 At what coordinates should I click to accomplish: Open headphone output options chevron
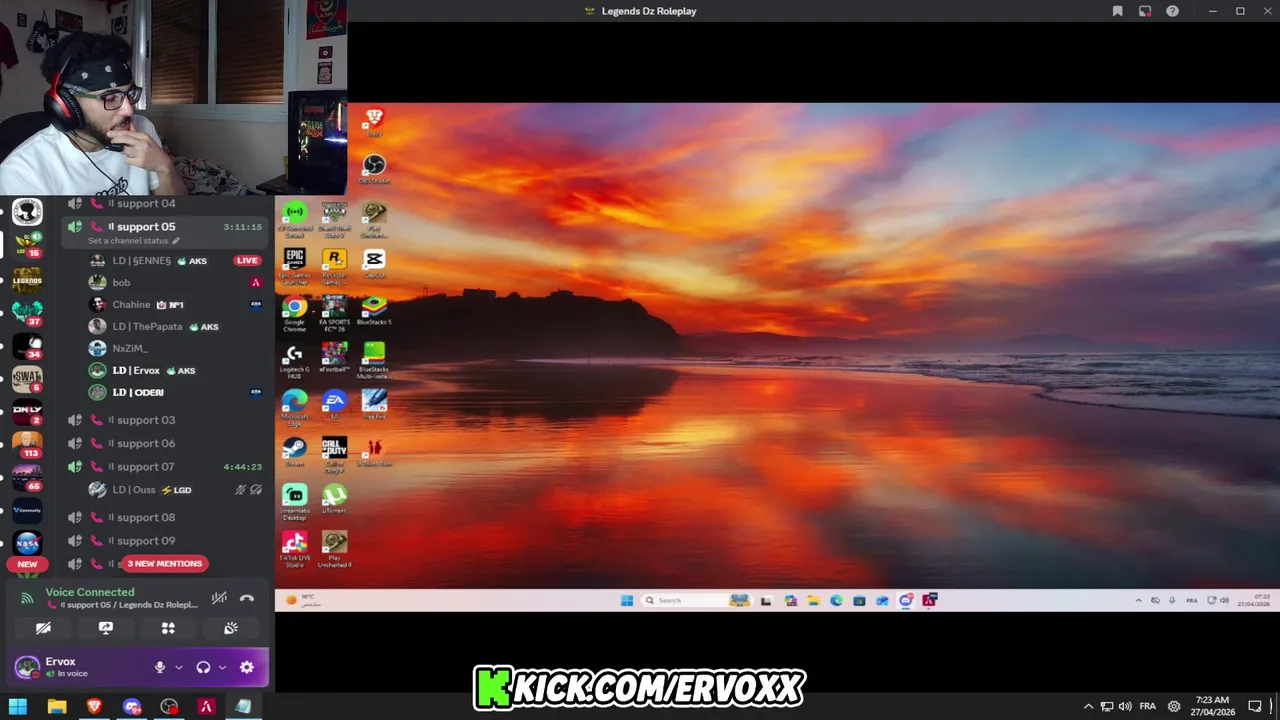(x=222, y=667)
